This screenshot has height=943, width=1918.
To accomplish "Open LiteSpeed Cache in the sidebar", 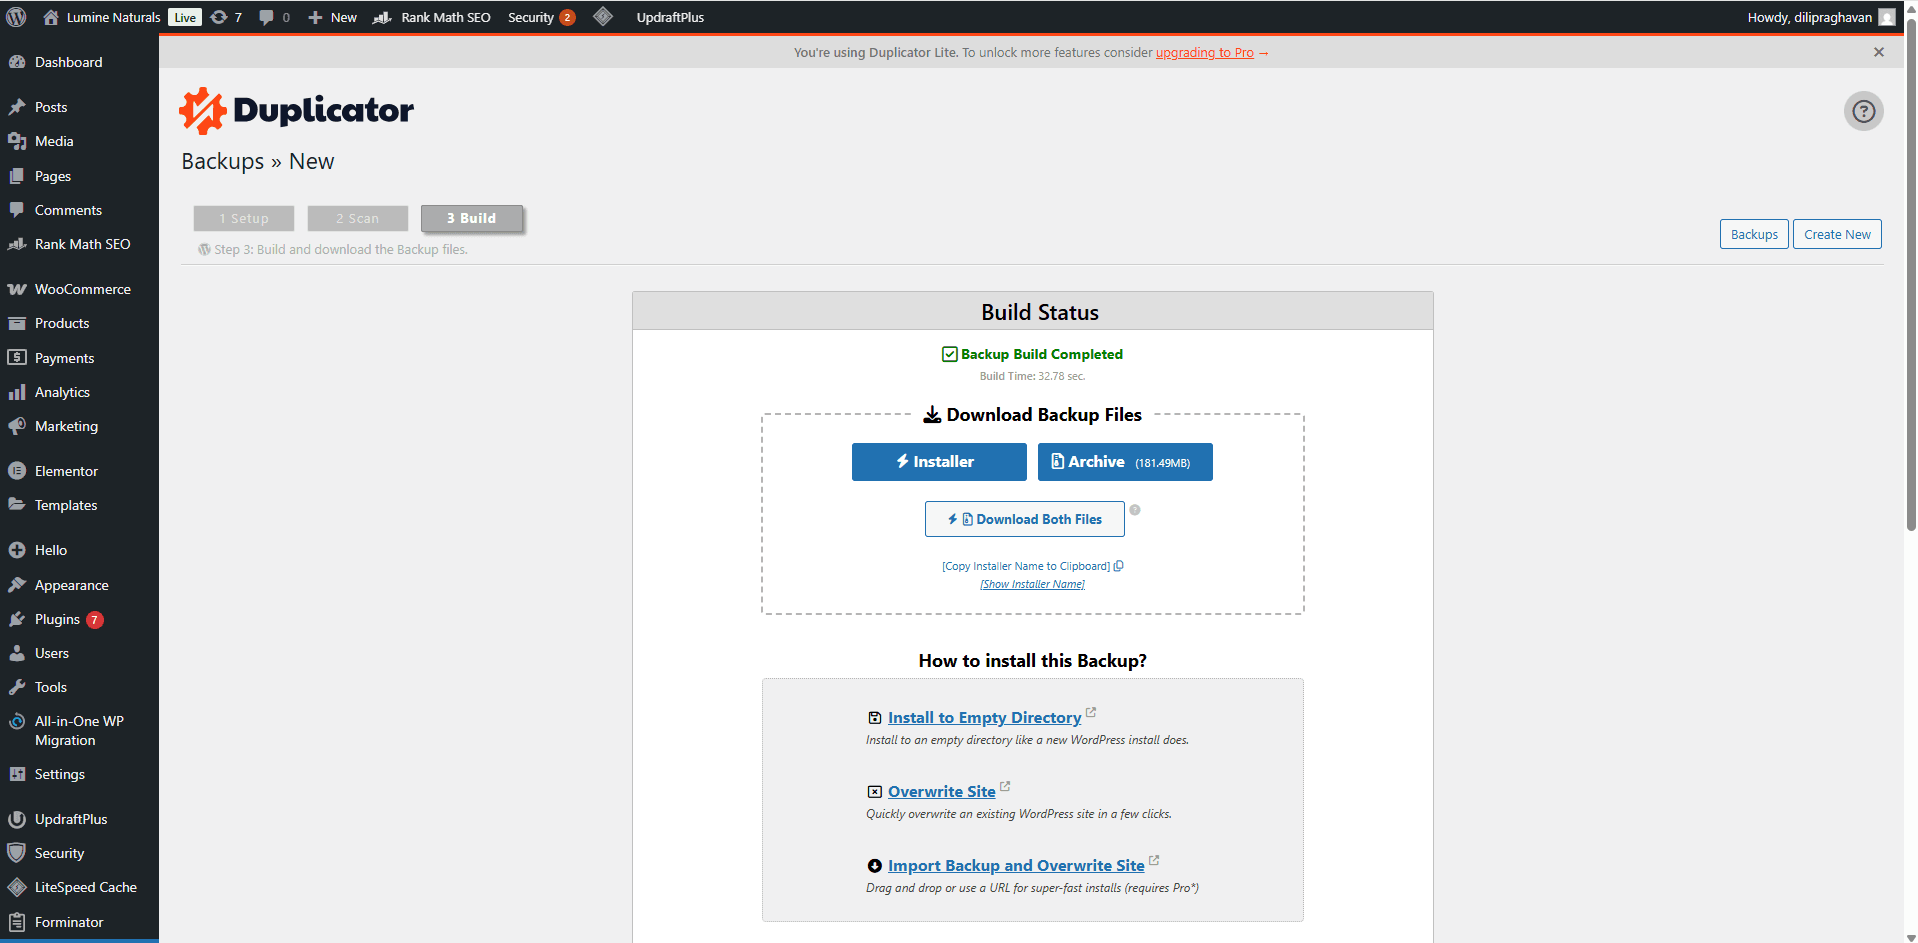I will [x=79, y=887].
